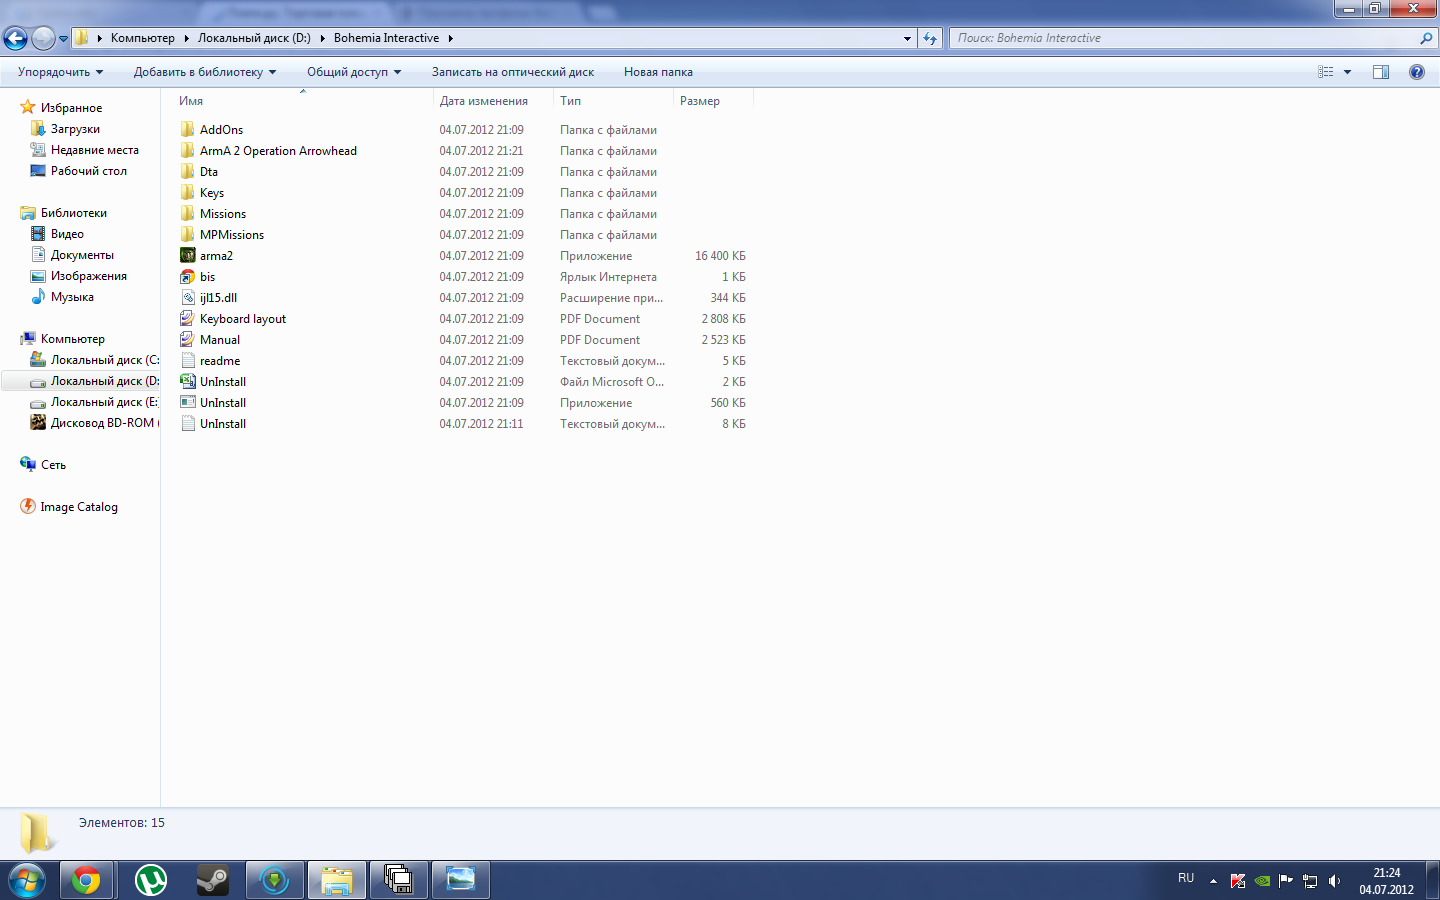Click the Новая папка button
Screen dimensions: 1440x900
pos(658,72)
